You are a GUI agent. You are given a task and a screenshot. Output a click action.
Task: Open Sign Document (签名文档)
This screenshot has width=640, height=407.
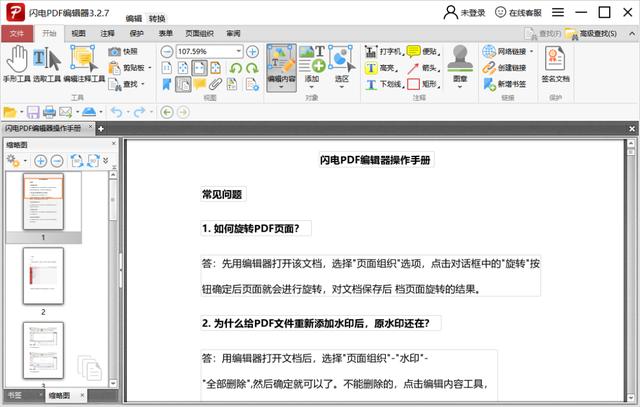(555, 64)
